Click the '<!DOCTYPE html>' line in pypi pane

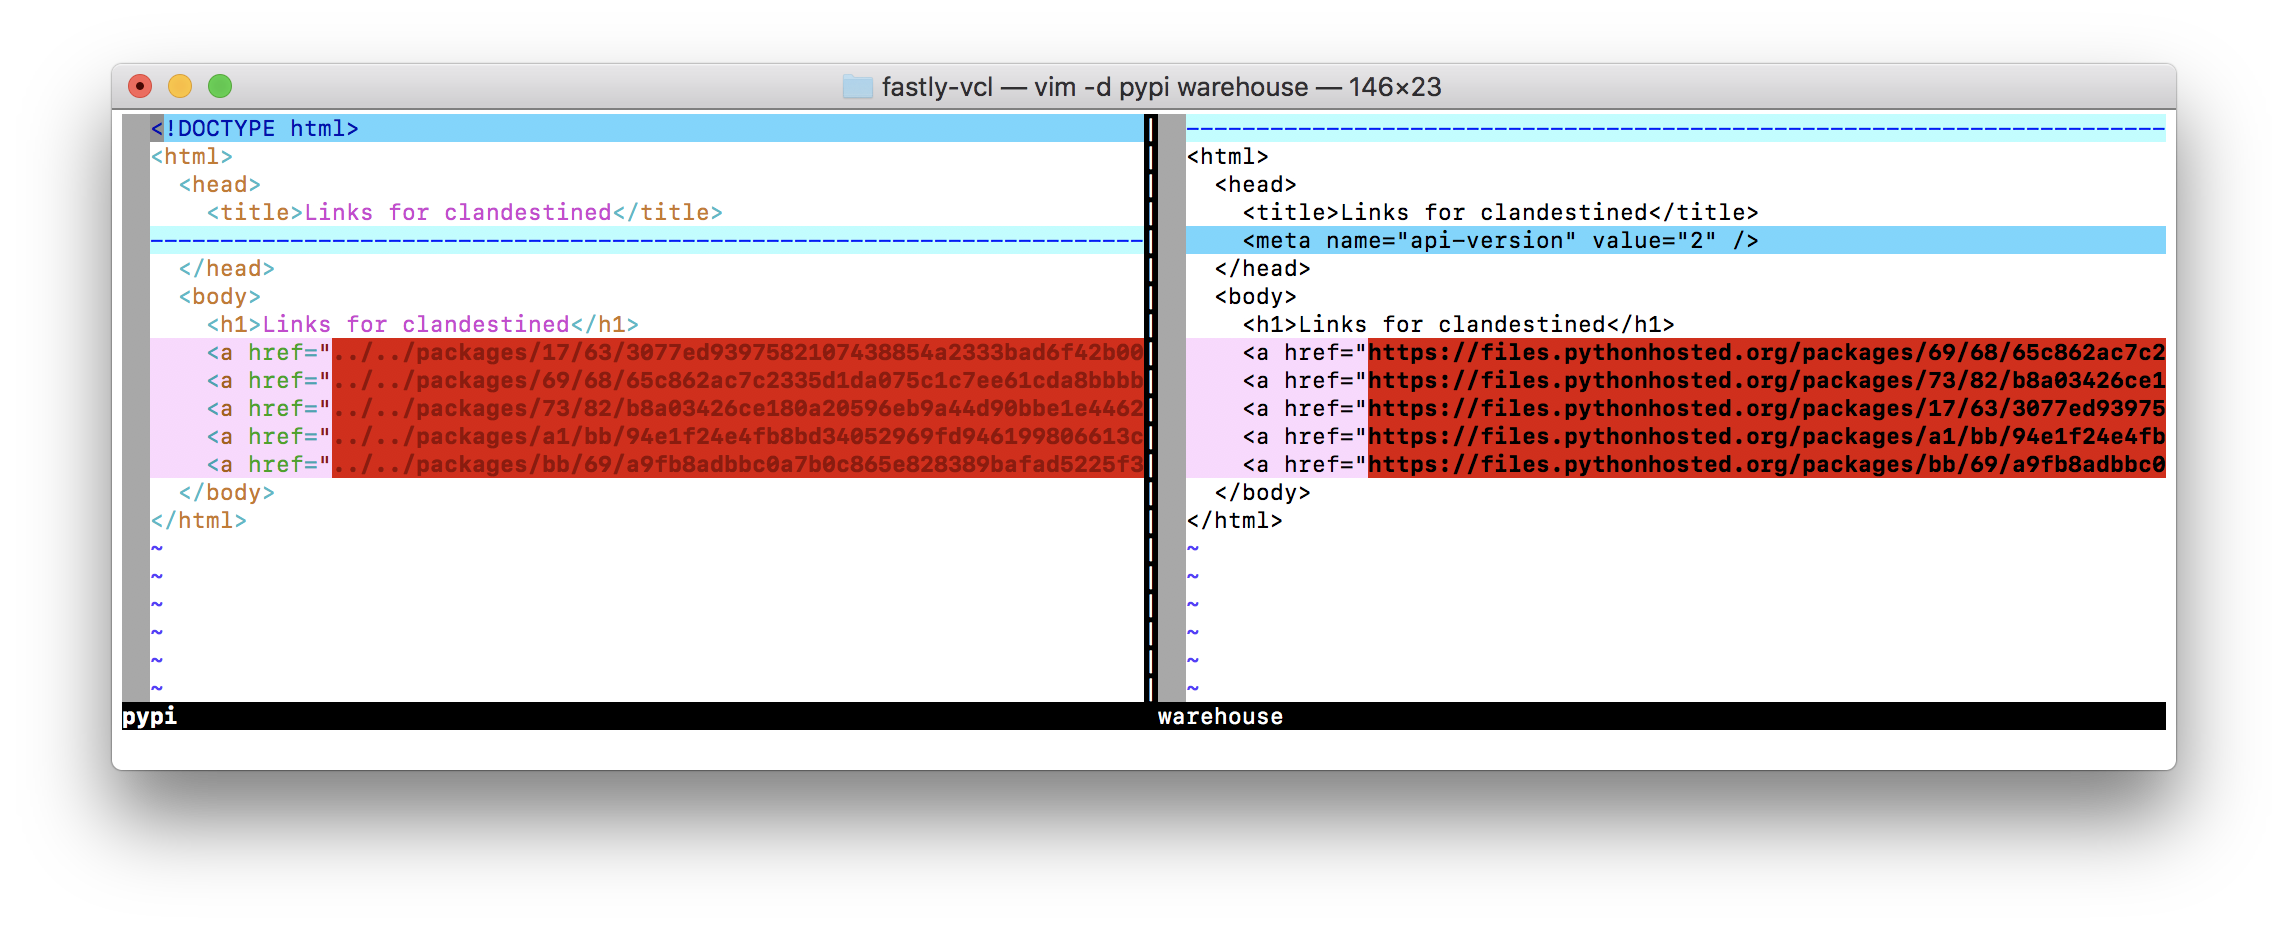pyautogui.click(x=646, y=128)
